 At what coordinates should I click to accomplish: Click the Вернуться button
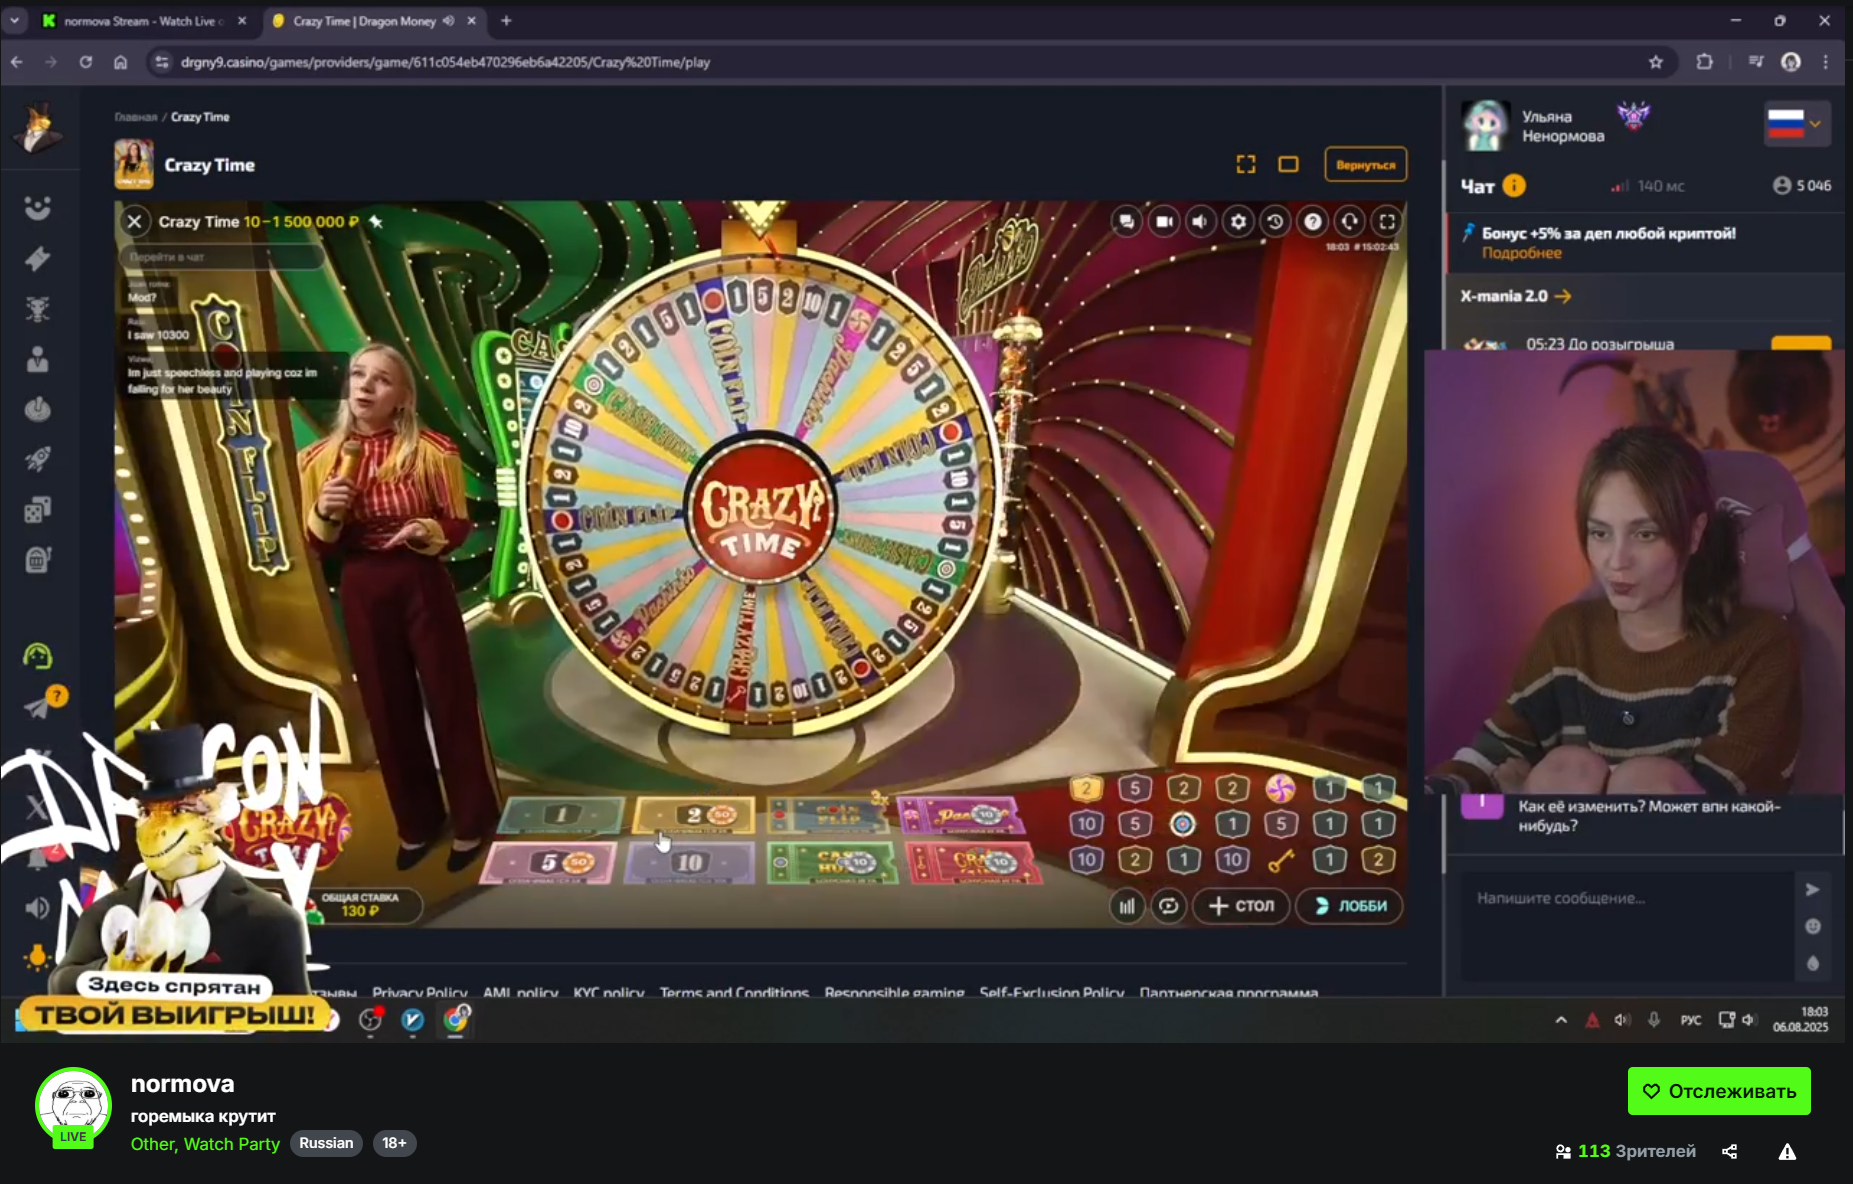(1366, 165)
